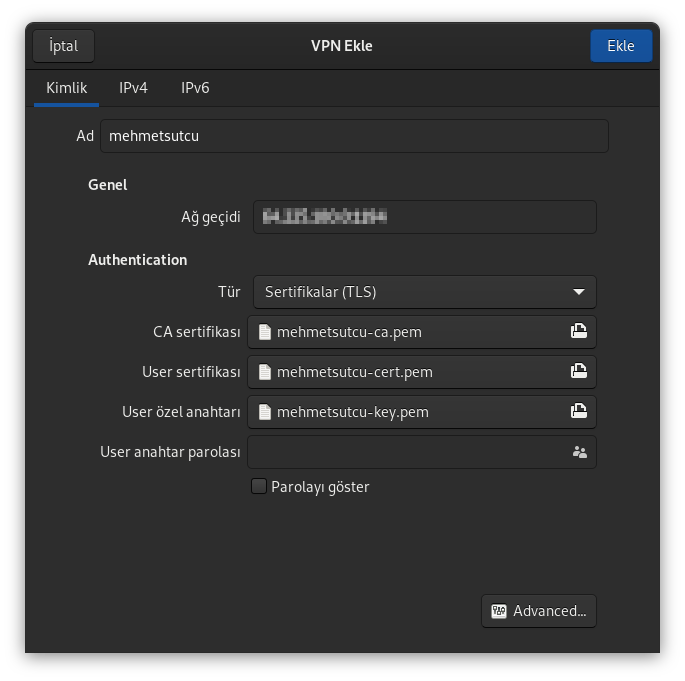This screenshot has height=681, width=685.
Task: Enable the Parolayı göster checkbox
Action: pos(259,487)
